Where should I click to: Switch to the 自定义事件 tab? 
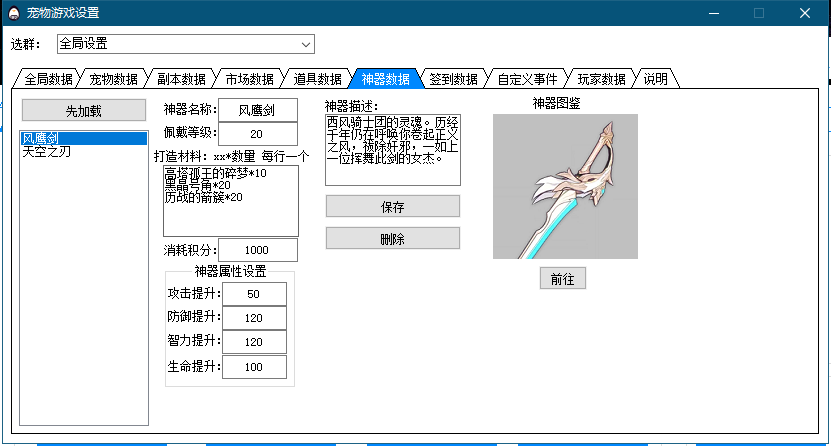point(527,79)
